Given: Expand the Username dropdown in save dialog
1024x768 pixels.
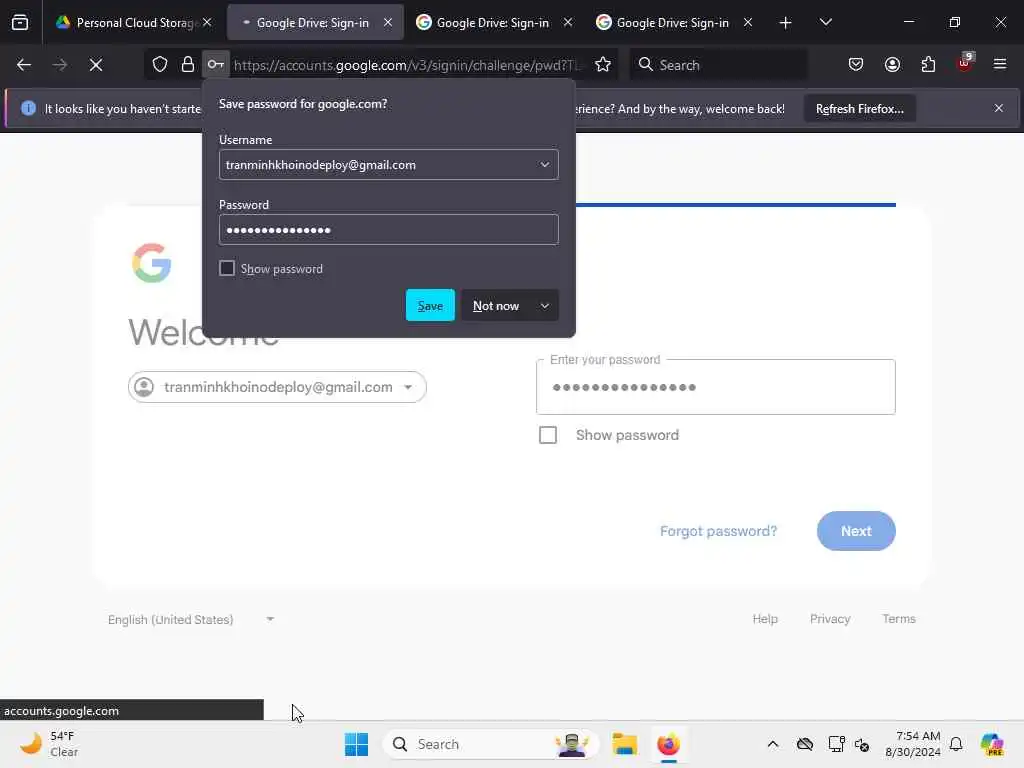Looking at the screenshot, I should pos(545,165).
